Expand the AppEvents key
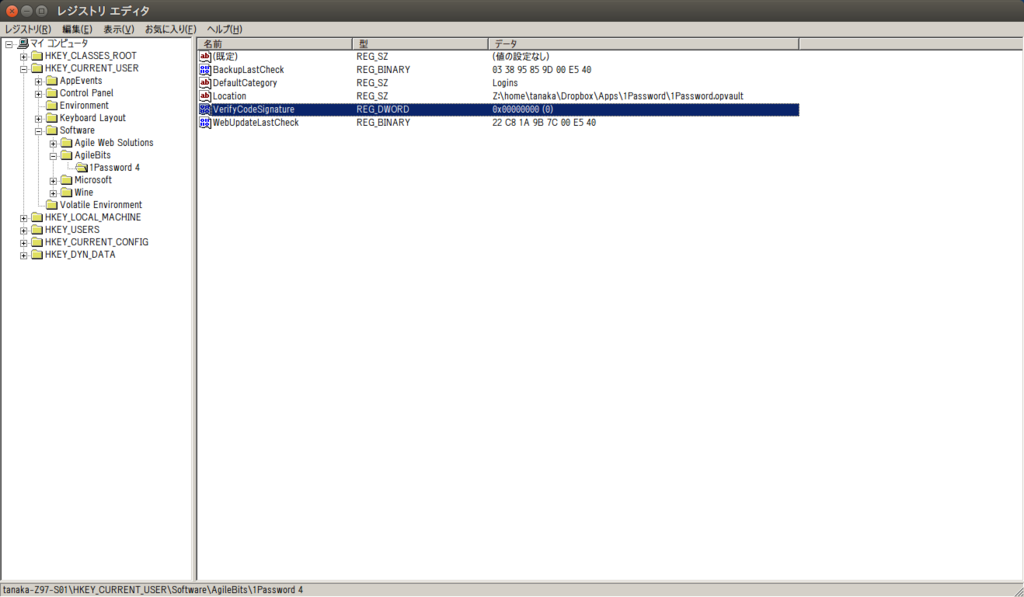 pos(39,82)
